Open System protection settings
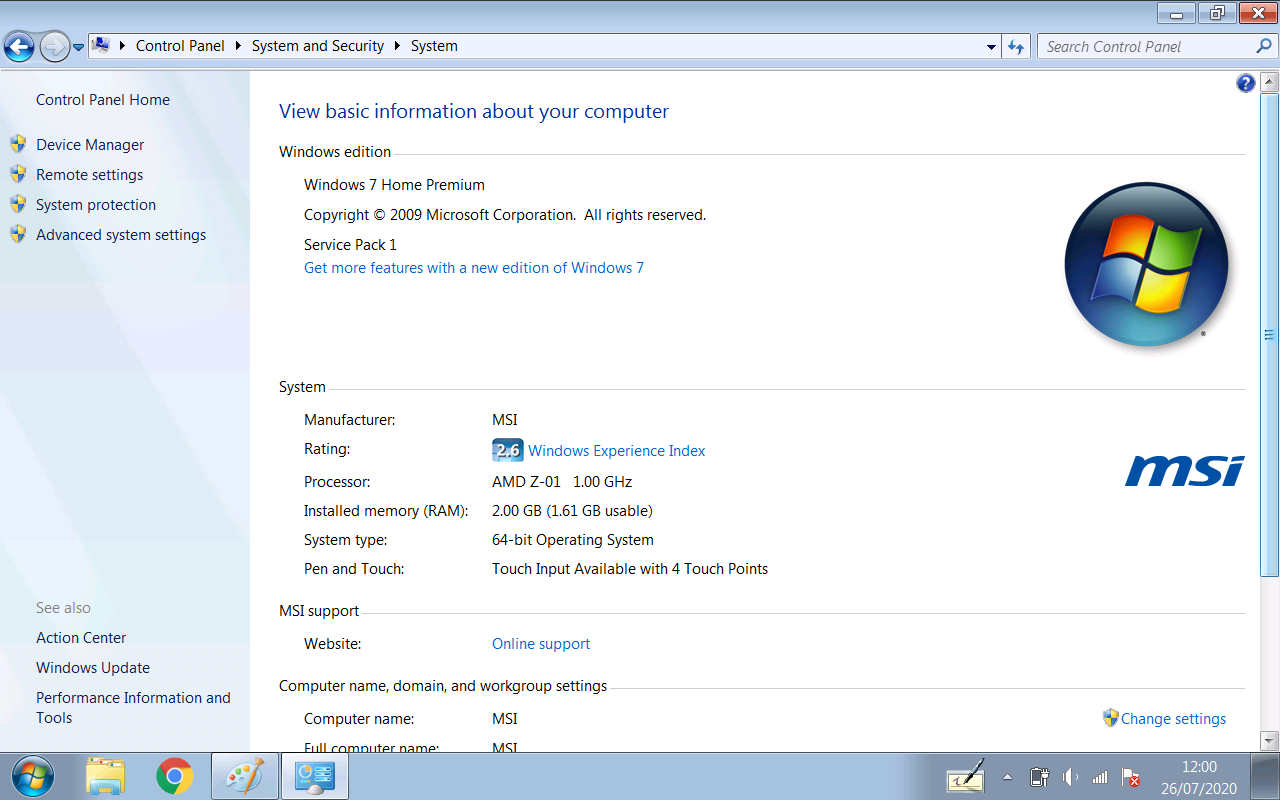The width and height of the screenshot is (1280, 800). [x=96, y=204]
